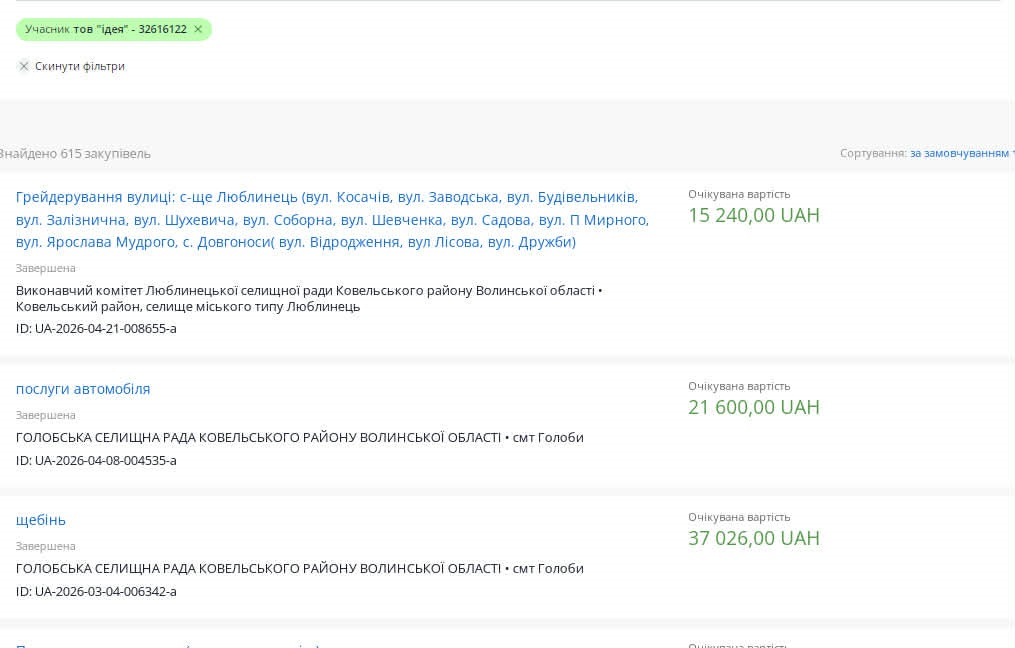This screenshot has width=1015, height=648.
Task: Click 'Завершена' status under послуги автомобіля
Action: [x=46, y=414]
